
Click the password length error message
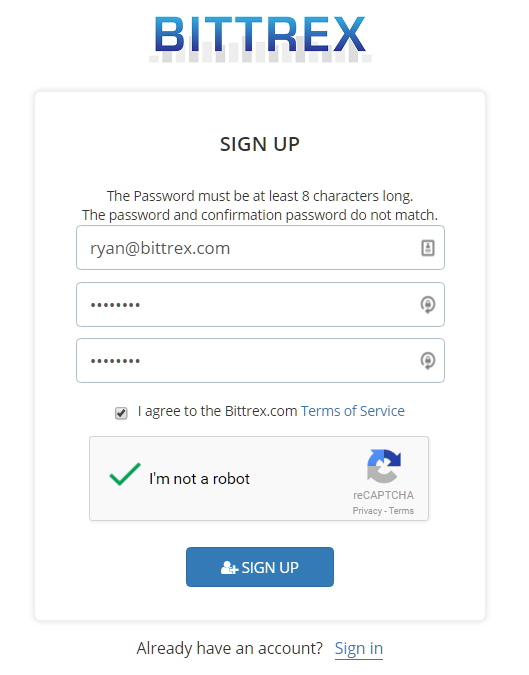(x=260, y=196)
